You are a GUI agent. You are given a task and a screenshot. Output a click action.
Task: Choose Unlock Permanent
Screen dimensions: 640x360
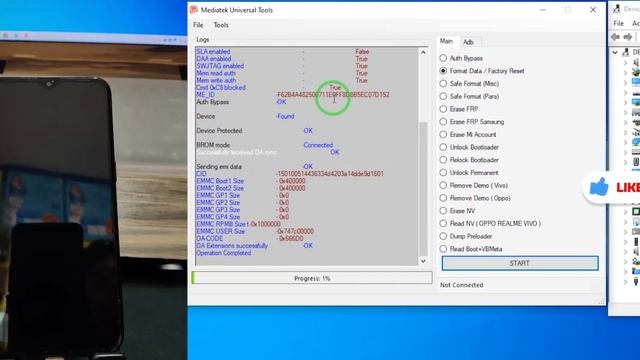pyautogui.click(x=469, y=172)
